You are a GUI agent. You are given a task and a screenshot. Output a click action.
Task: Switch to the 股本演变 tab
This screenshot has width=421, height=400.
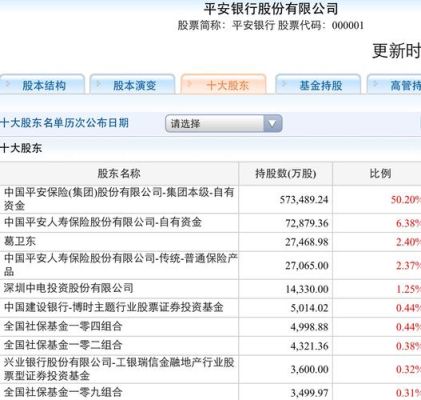[132, 85]
